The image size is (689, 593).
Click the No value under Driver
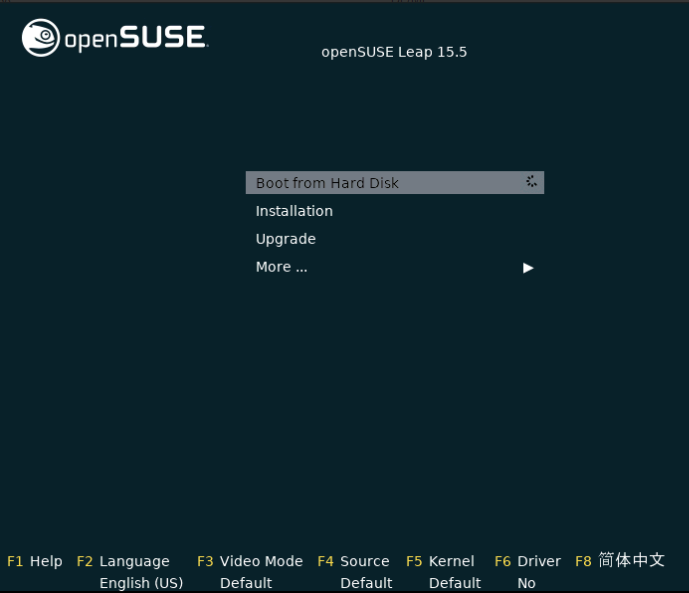tap(526, 583)
